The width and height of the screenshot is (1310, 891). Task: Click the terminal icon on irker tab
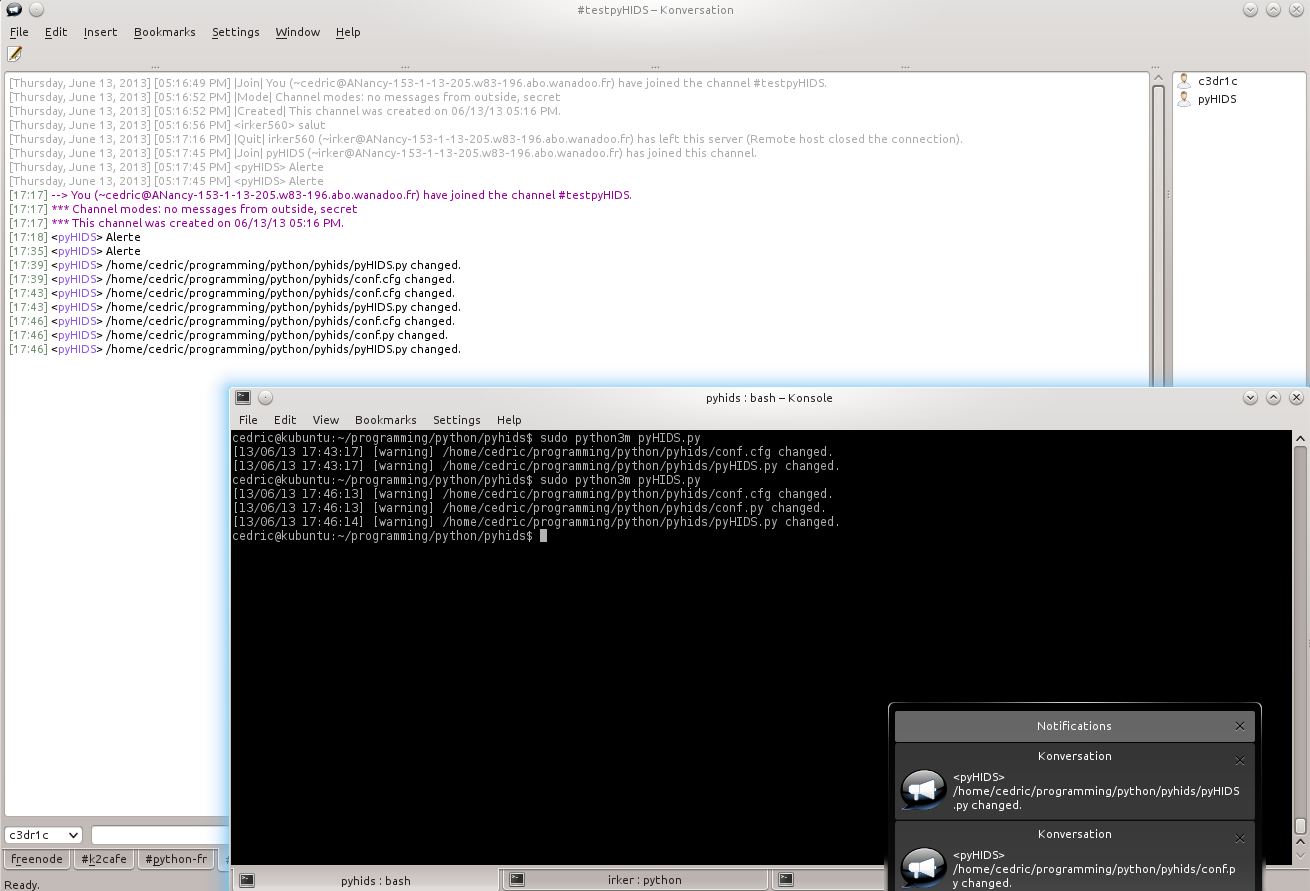point(516,880)
